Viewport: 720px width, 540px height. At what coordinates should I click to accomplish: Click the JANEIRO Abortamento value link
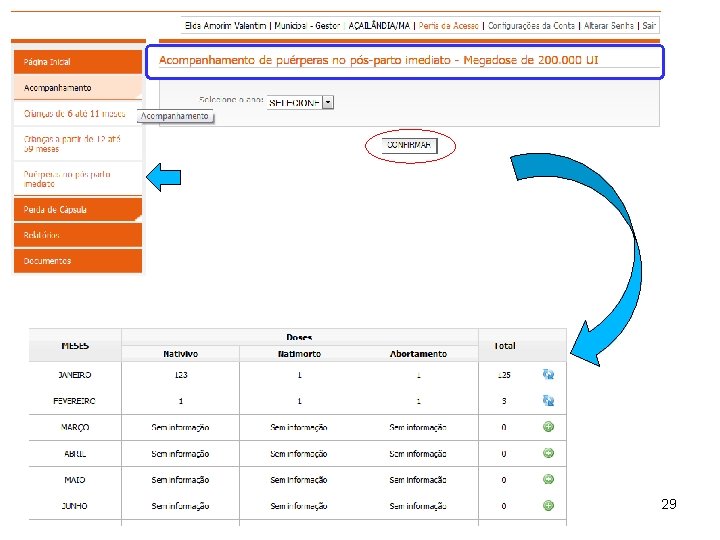(x=418, y=375)
